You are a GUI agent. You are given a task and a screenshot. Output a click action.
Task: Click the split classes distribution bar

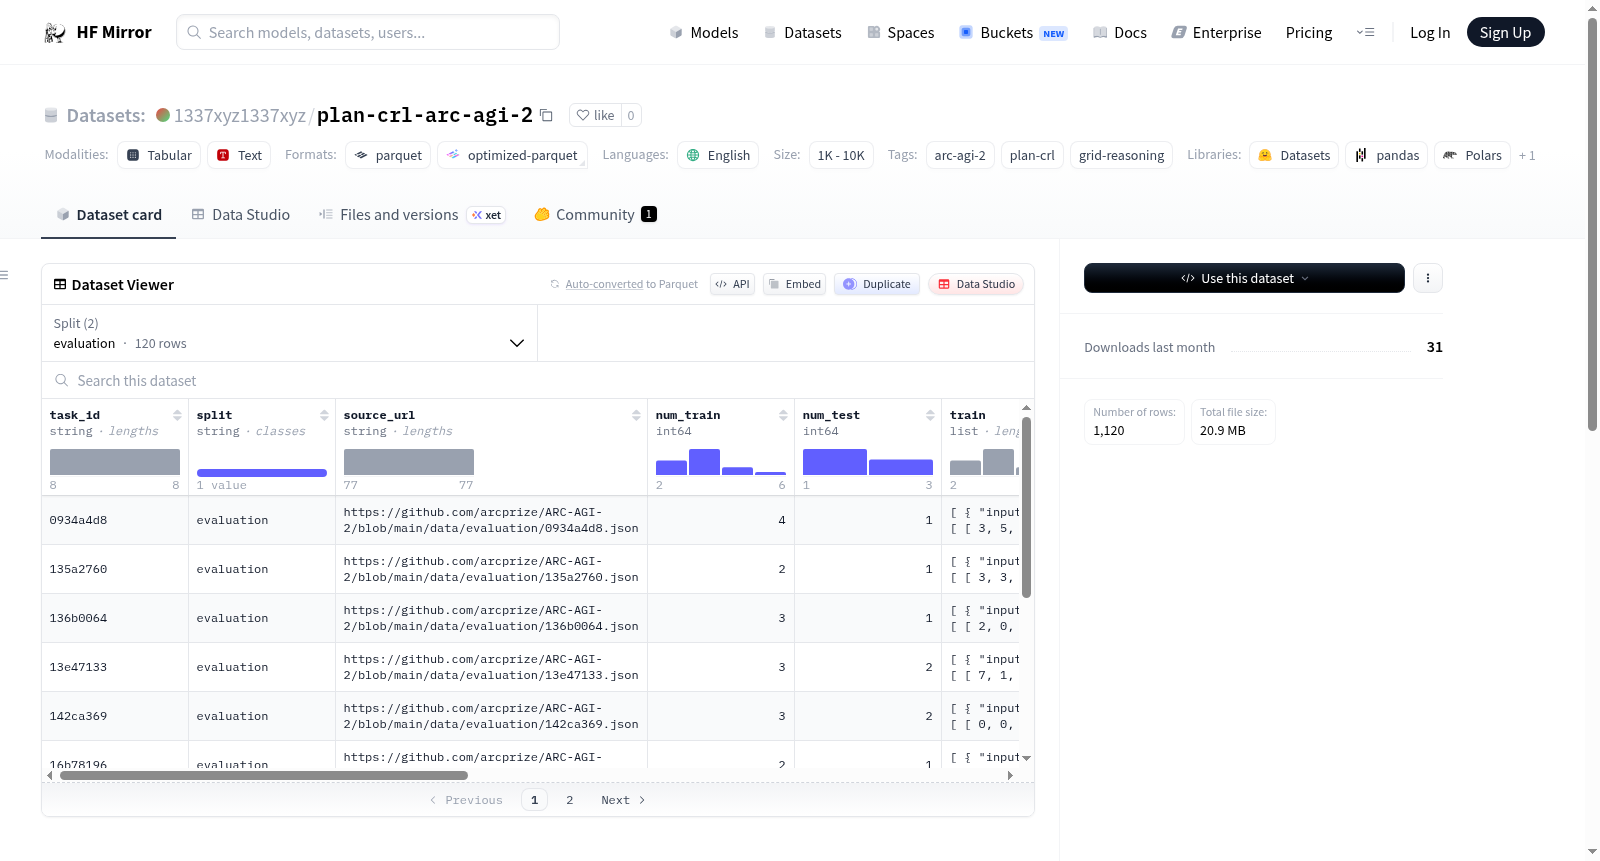pos(262,472)
